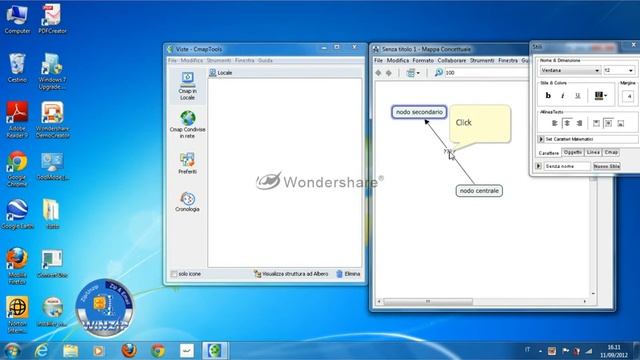
Task: Align text to top vertically
Action: [596, 123]
